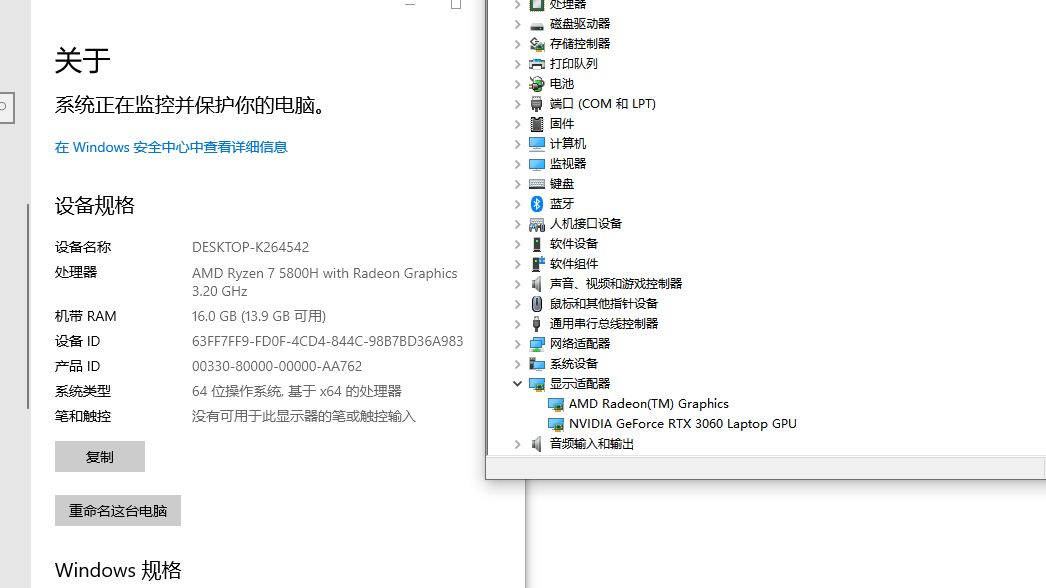This screenshot has width=1046, height=588.
Task: Select the 鼠标和其他指针设备 label
Action: [x=603, y=304]
